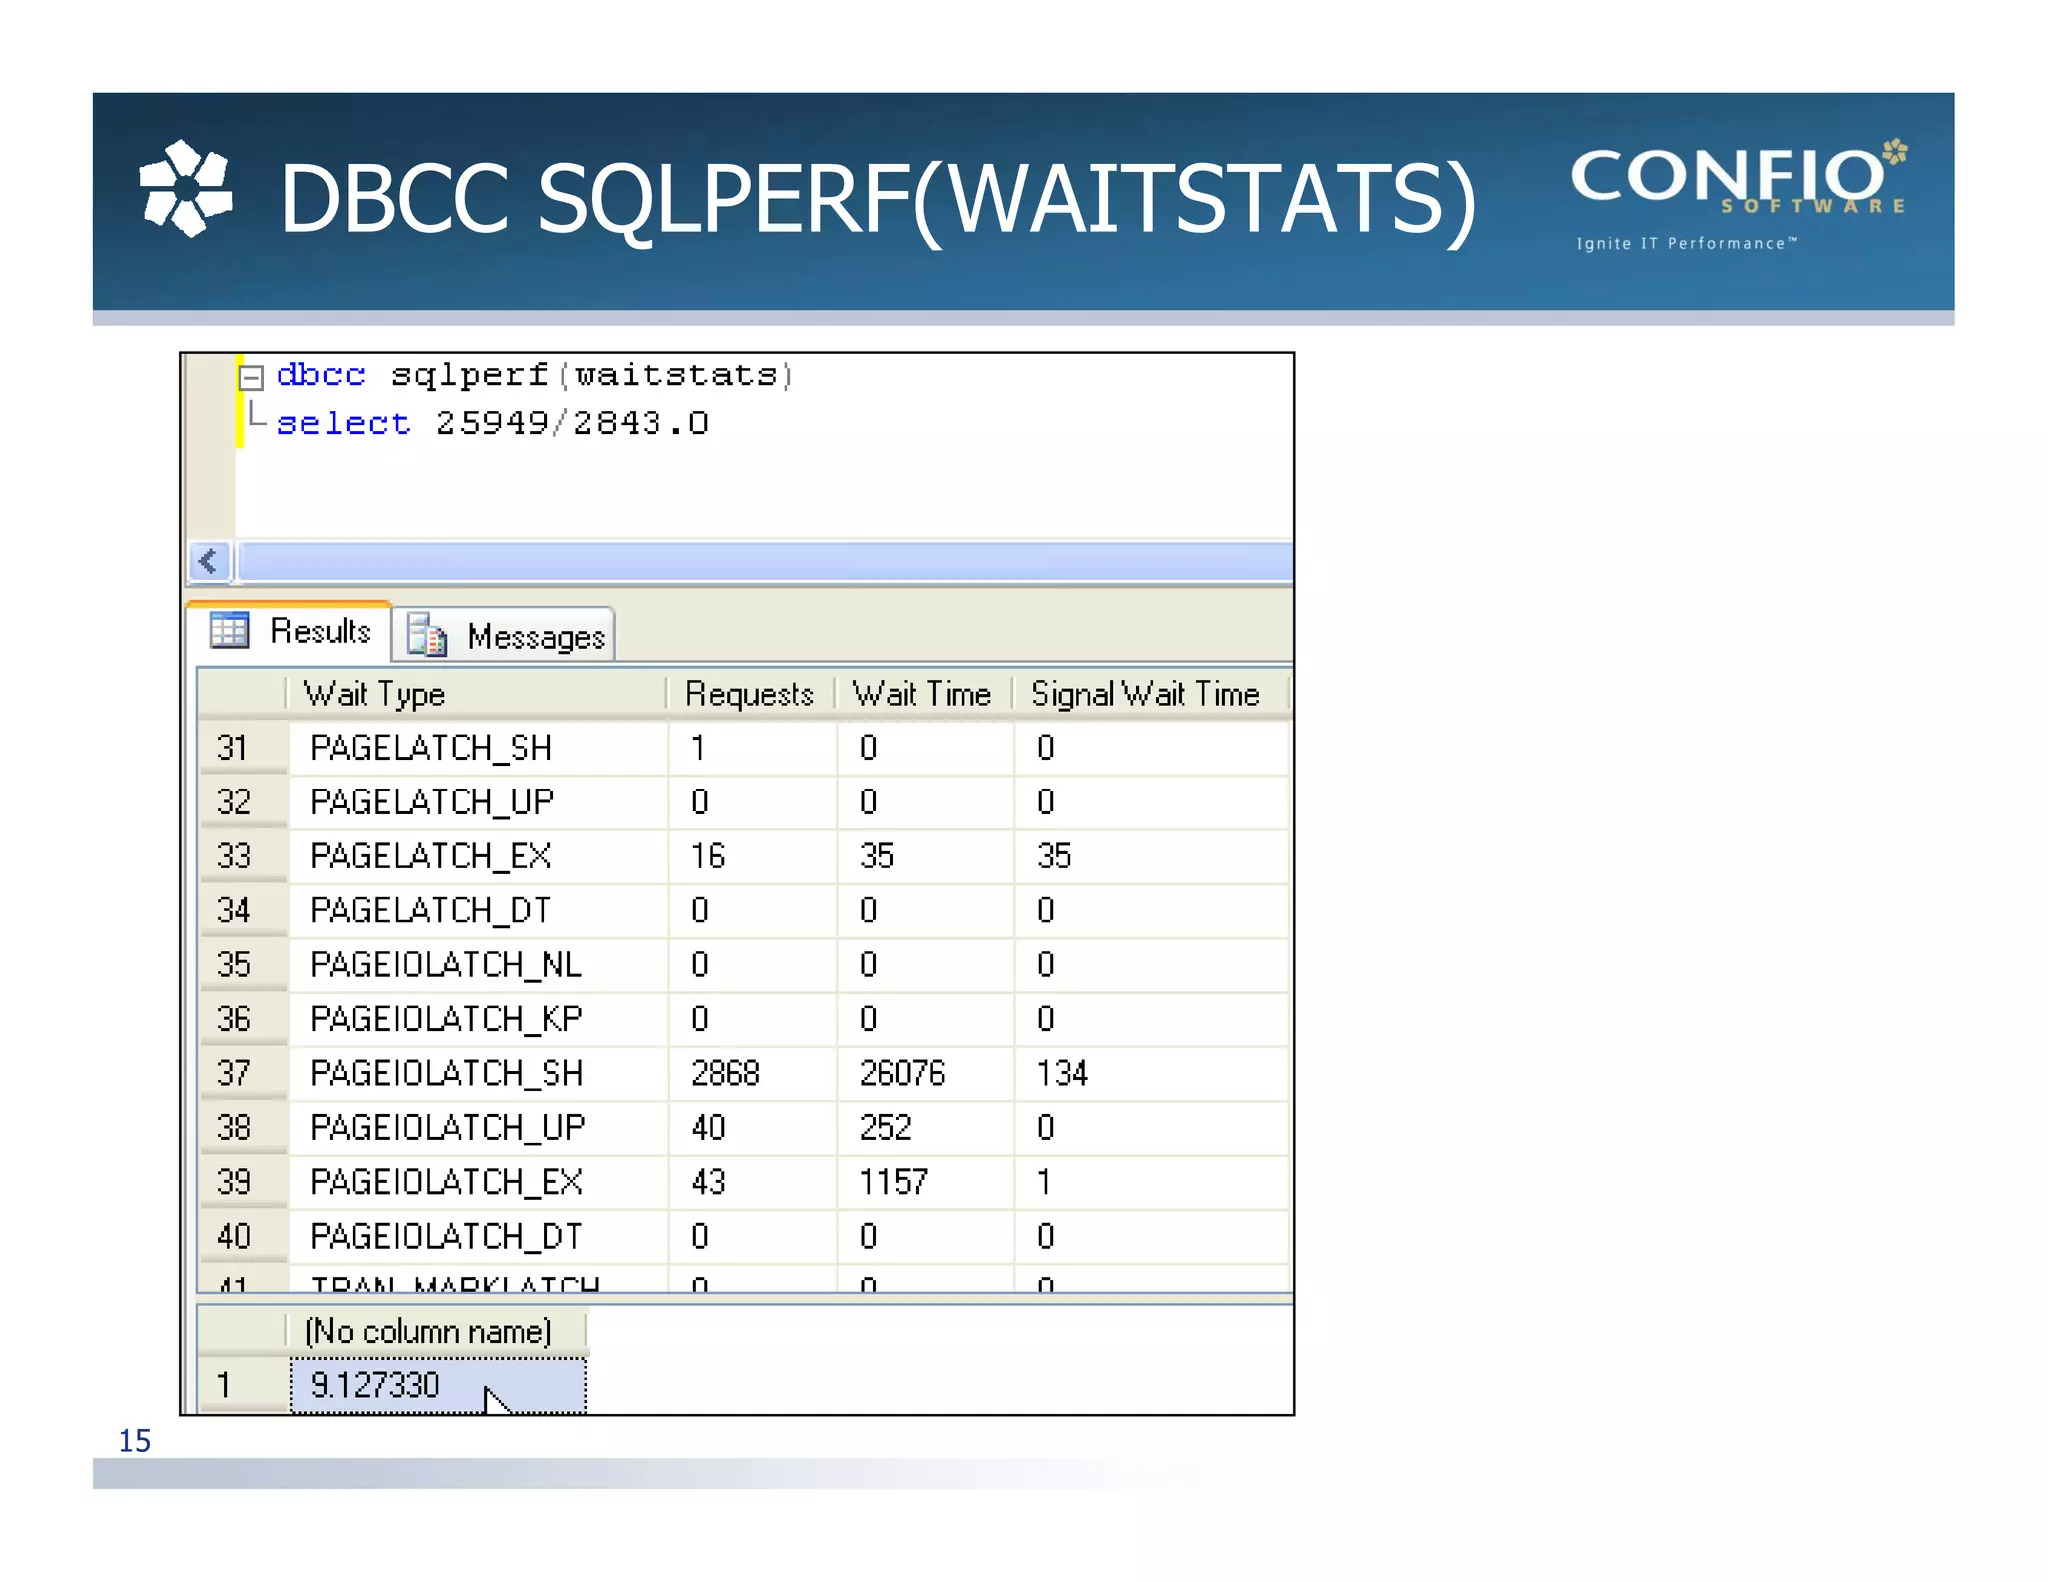2048x1582 pixels.
Task: Click the PAGEIOLATCH_EX cell
Action: pyautogui.click(x=478, y=1182)
